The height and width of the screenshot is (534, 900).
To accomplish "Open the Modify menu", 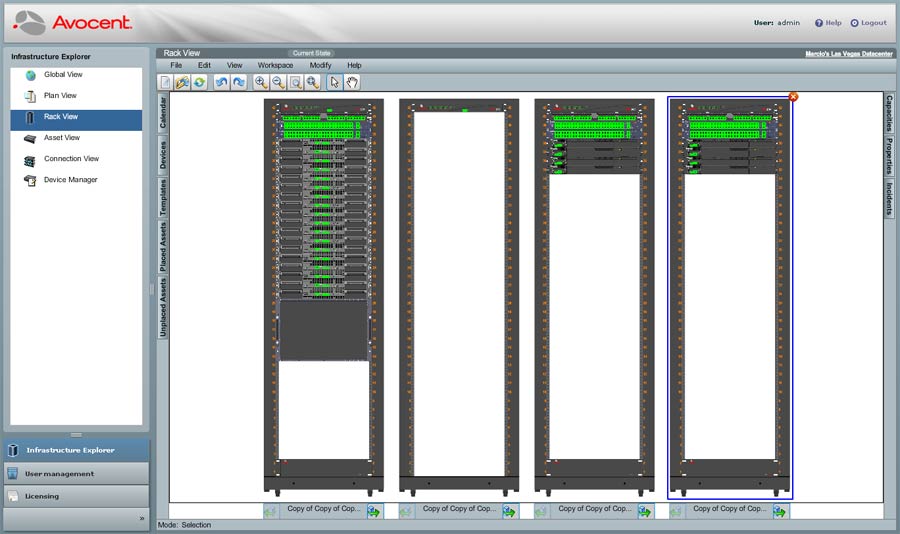I will point(320,65).
